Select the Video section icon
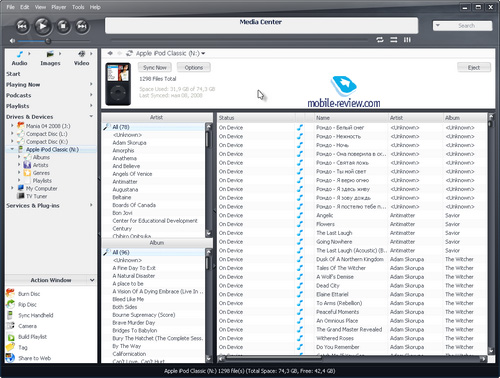This screenshot has height=378, width=500. coord(82,54)
